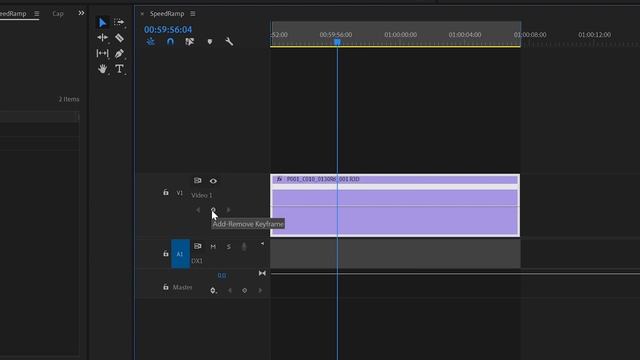Go to previous keyframe on Video 1
The width and height of the screenshot is (640, 360).
pyautogui.click(x=198, y=210)
